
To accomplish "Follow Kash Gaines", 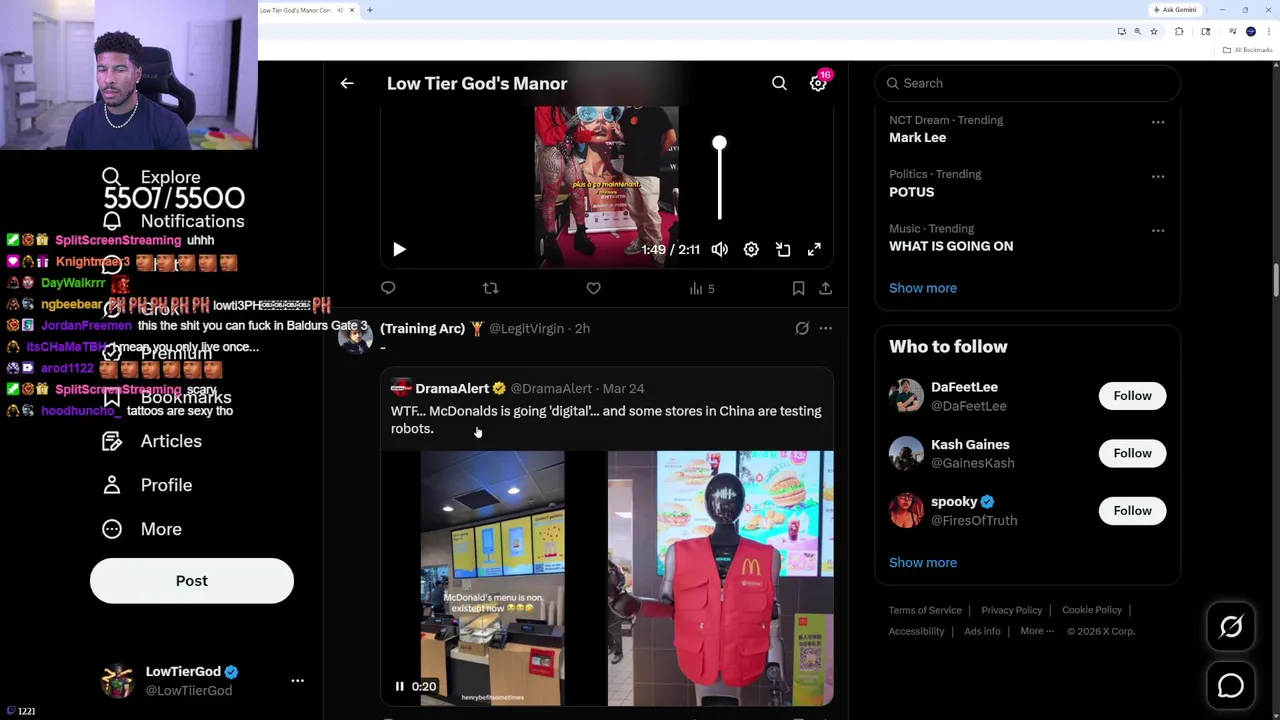I will tap(1132, 453).
